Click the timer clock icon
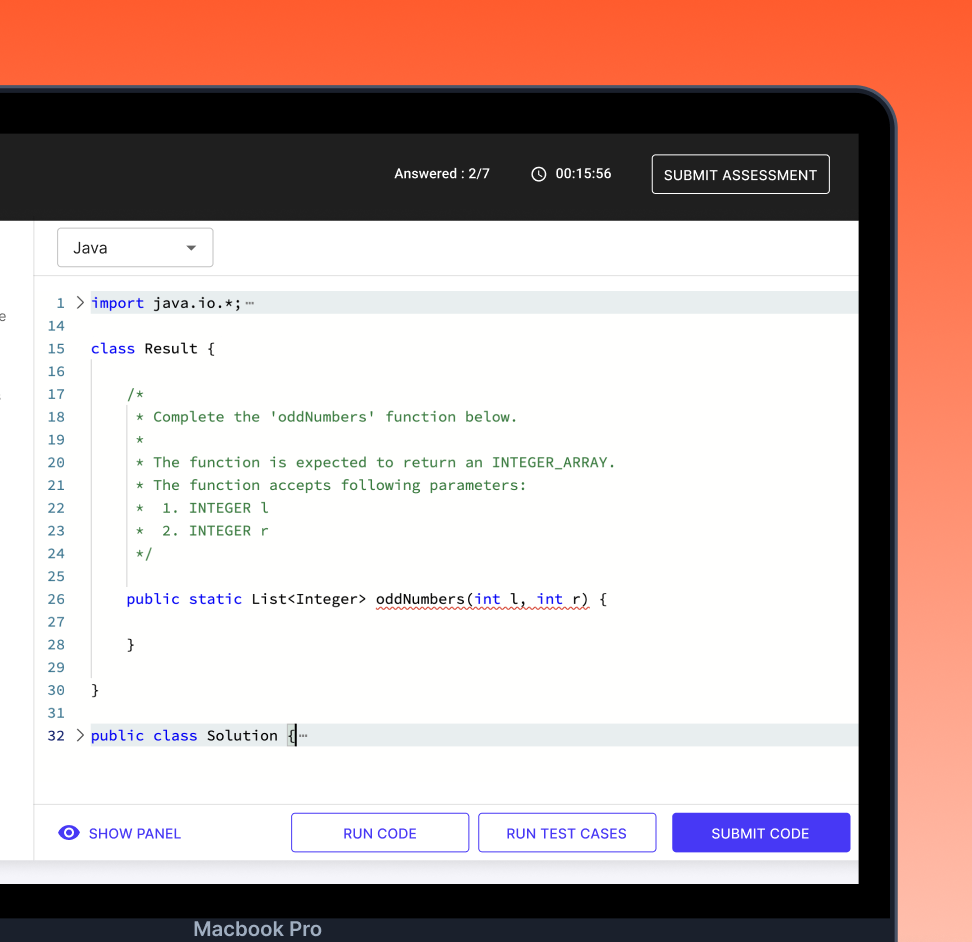This screenshot has height=942, width=972. point(538,174)
